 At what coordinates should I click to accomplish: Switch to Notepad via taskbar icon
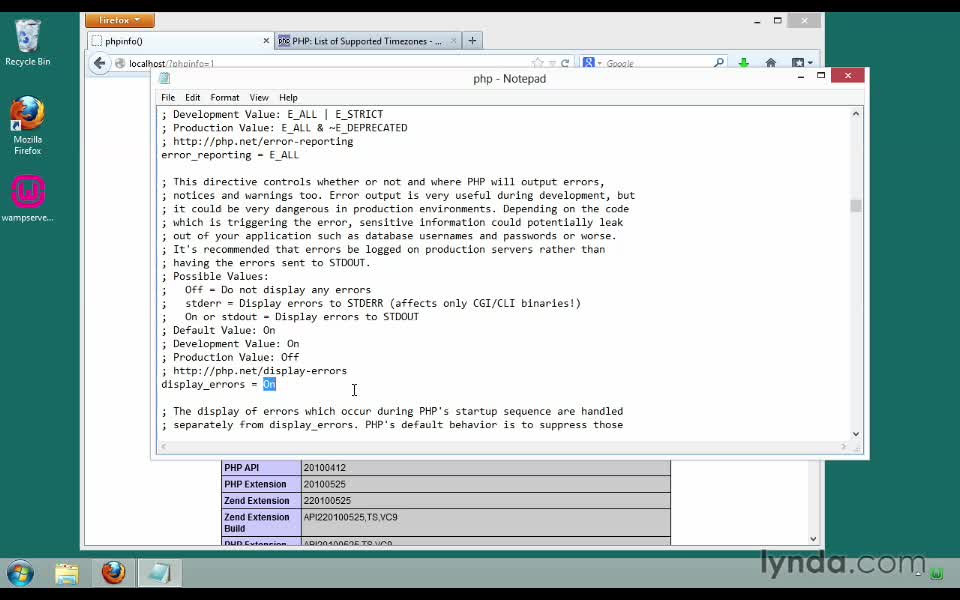(x=159, y=573)
